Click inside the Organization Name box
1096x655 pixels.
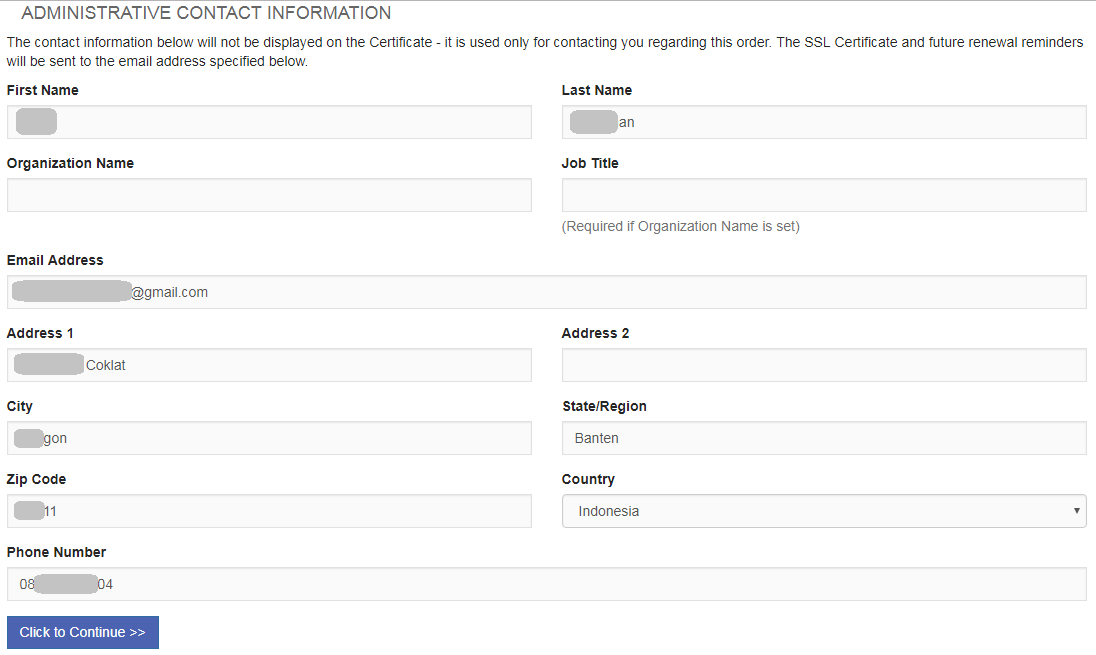[x=269, y=194]
